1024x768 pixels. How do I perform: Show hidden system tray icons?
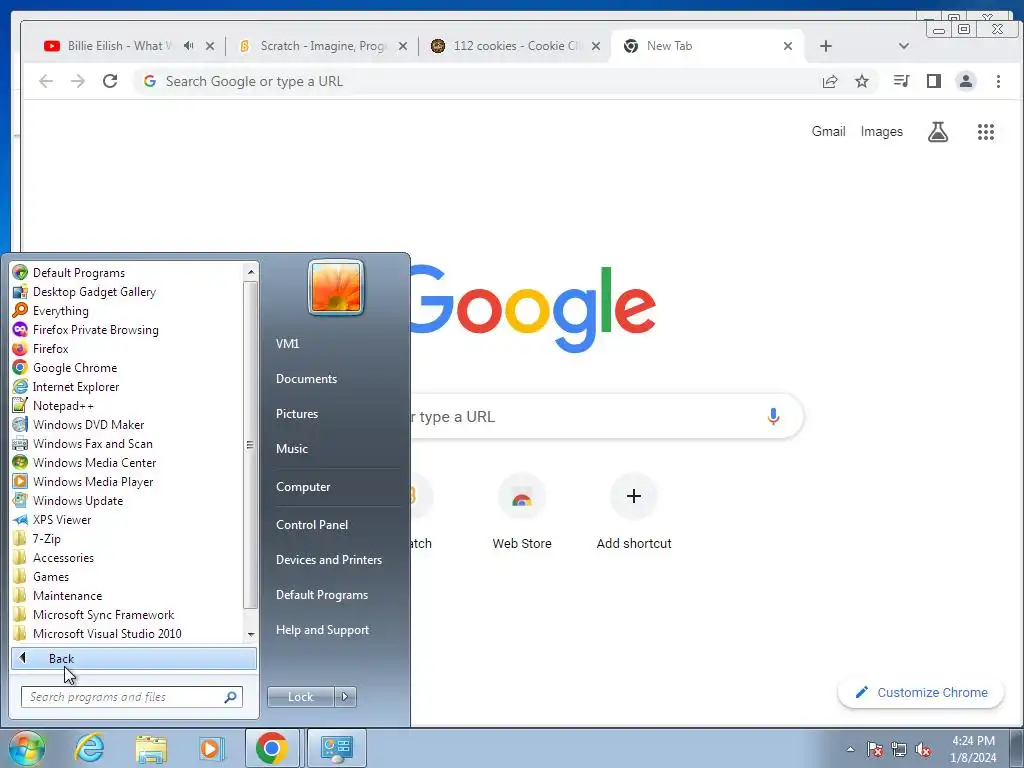[850, 749]
